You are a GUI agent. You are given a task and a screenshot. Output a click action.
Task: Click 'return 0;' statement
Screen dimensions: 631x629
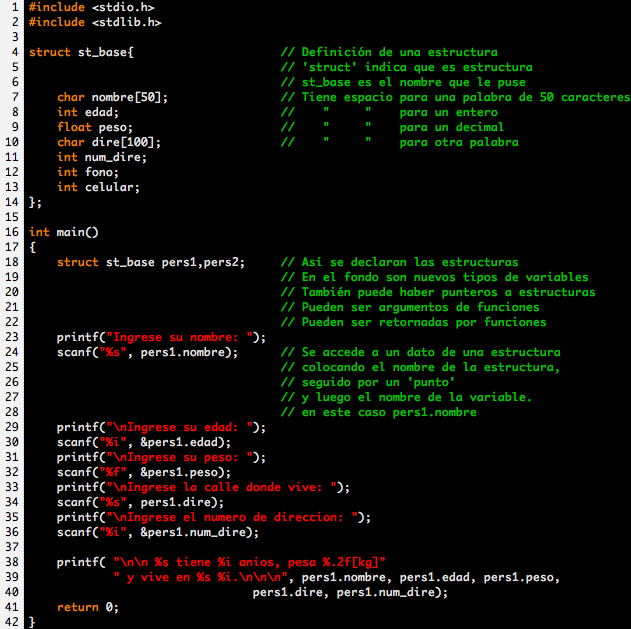pyautogui.click(x=88, y=607)
